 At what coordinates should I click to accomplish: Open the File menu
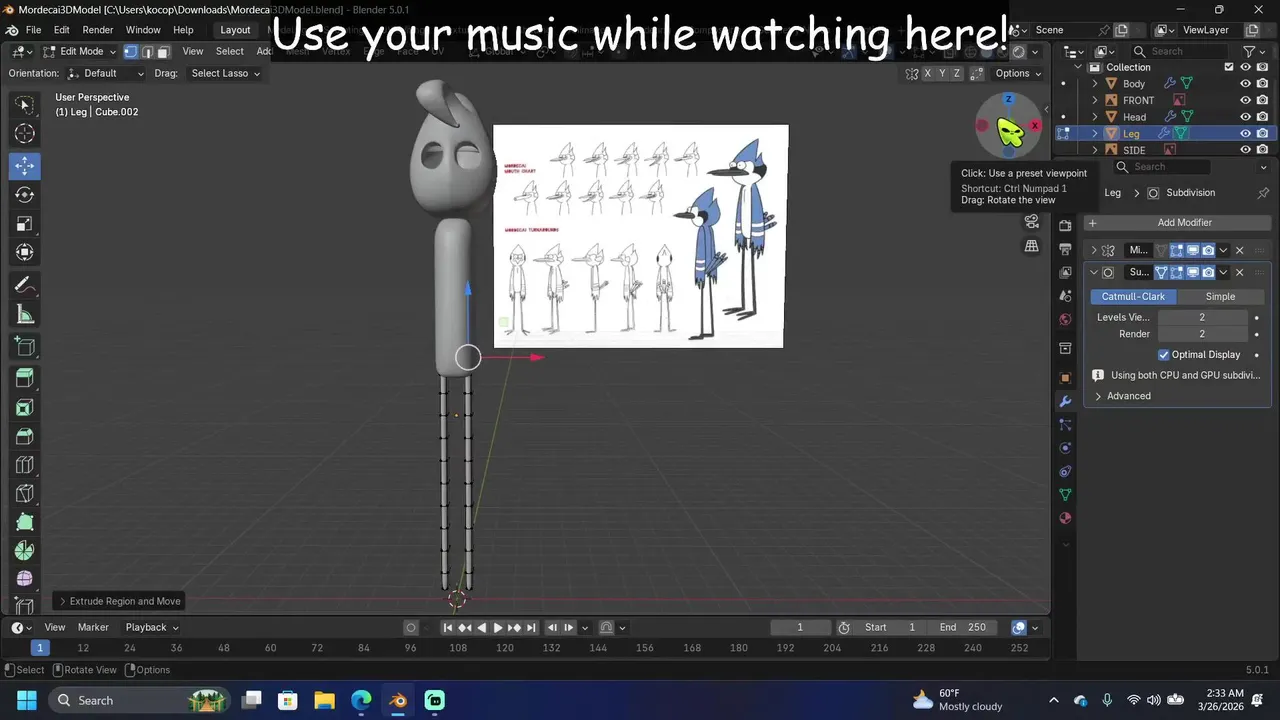33,30
